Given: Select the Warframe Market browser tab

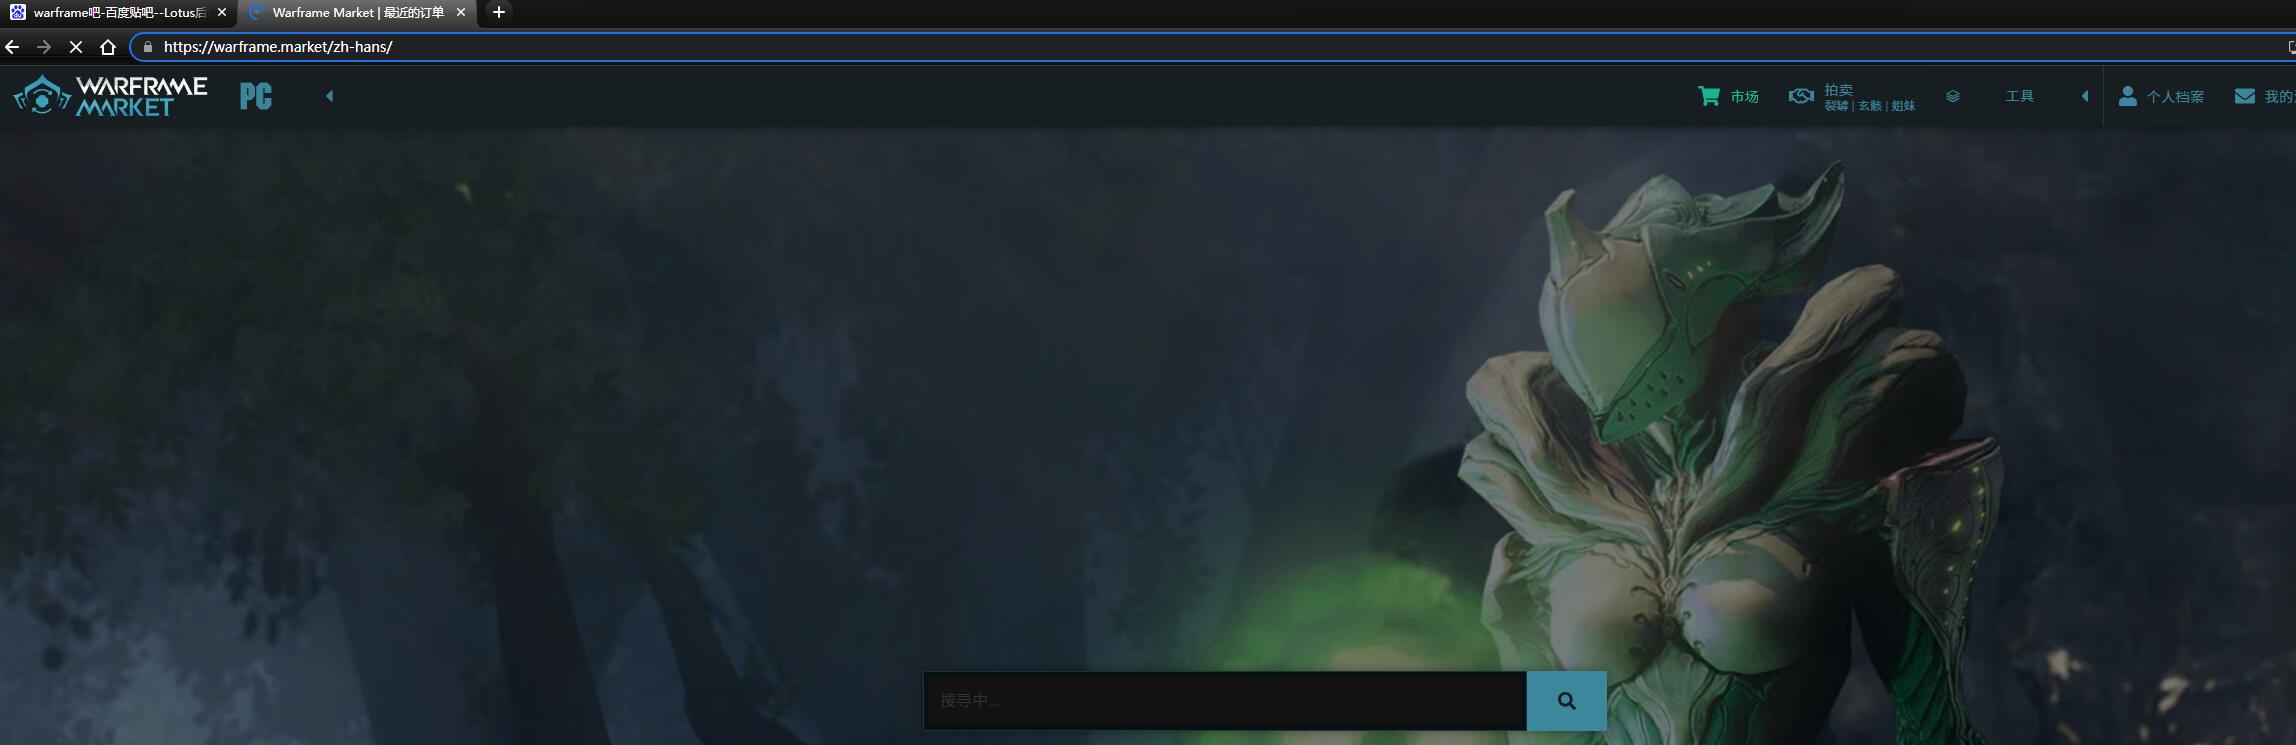Looking at the screenshot, I should (357, 13).
